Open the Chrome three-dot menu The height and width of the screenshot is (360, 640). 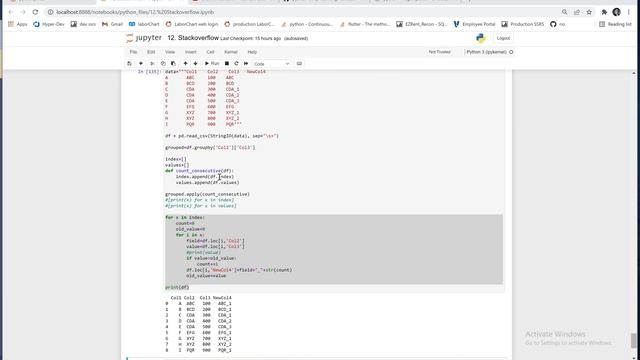coord(629,12)
